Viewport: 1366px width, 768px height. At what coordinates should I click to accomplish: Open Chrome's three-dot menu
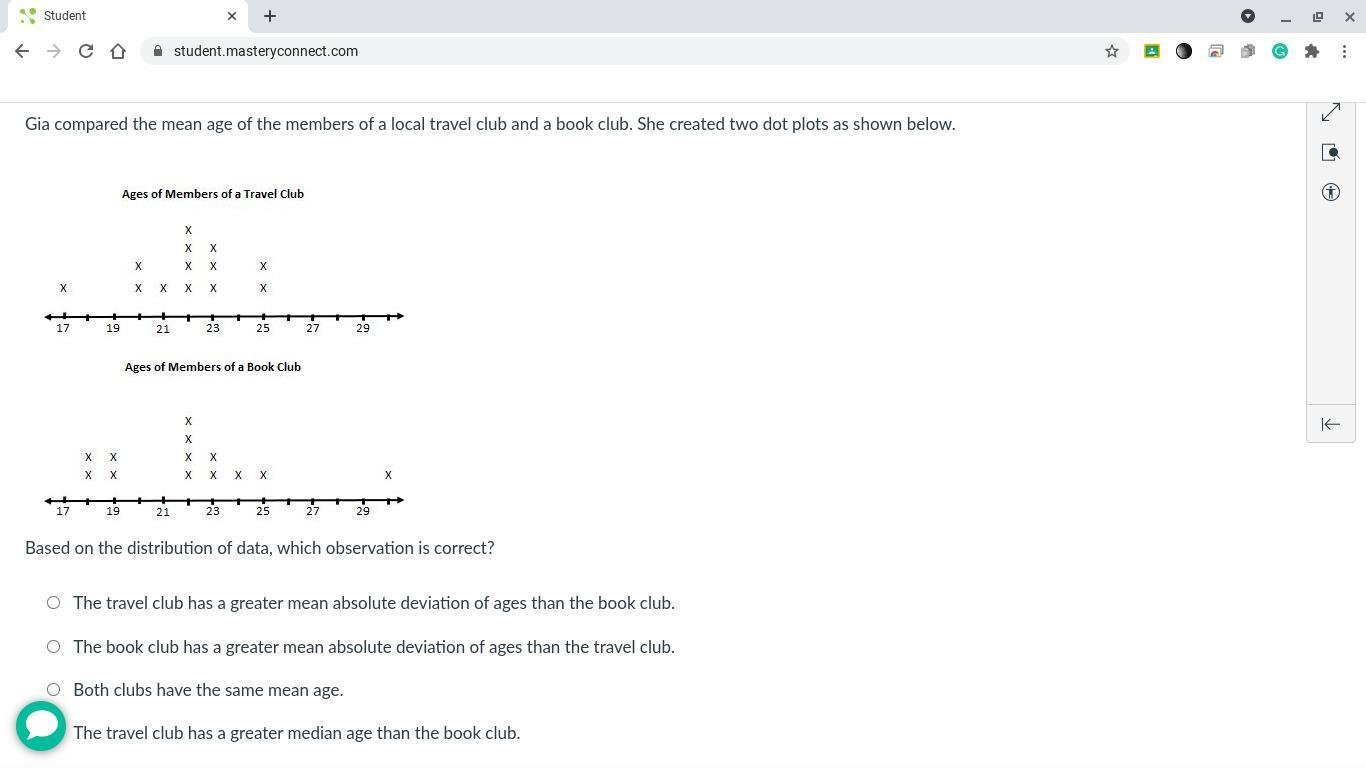pos(1344,51)
